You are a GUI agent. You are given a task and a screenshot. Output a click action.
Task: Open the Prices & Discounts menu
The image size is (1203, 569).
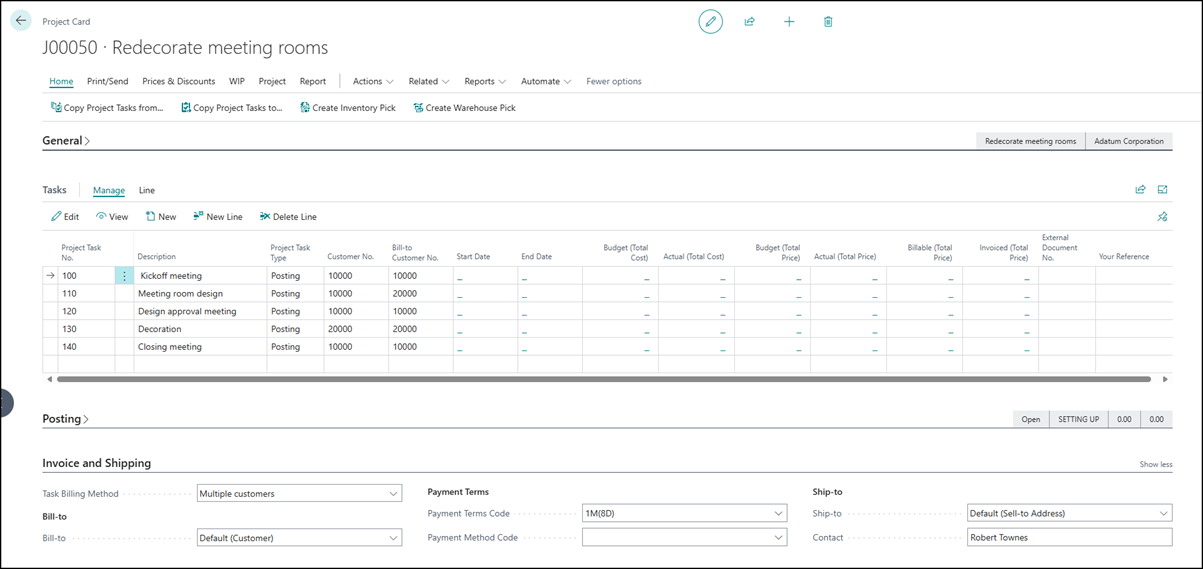tap(178, 81)
